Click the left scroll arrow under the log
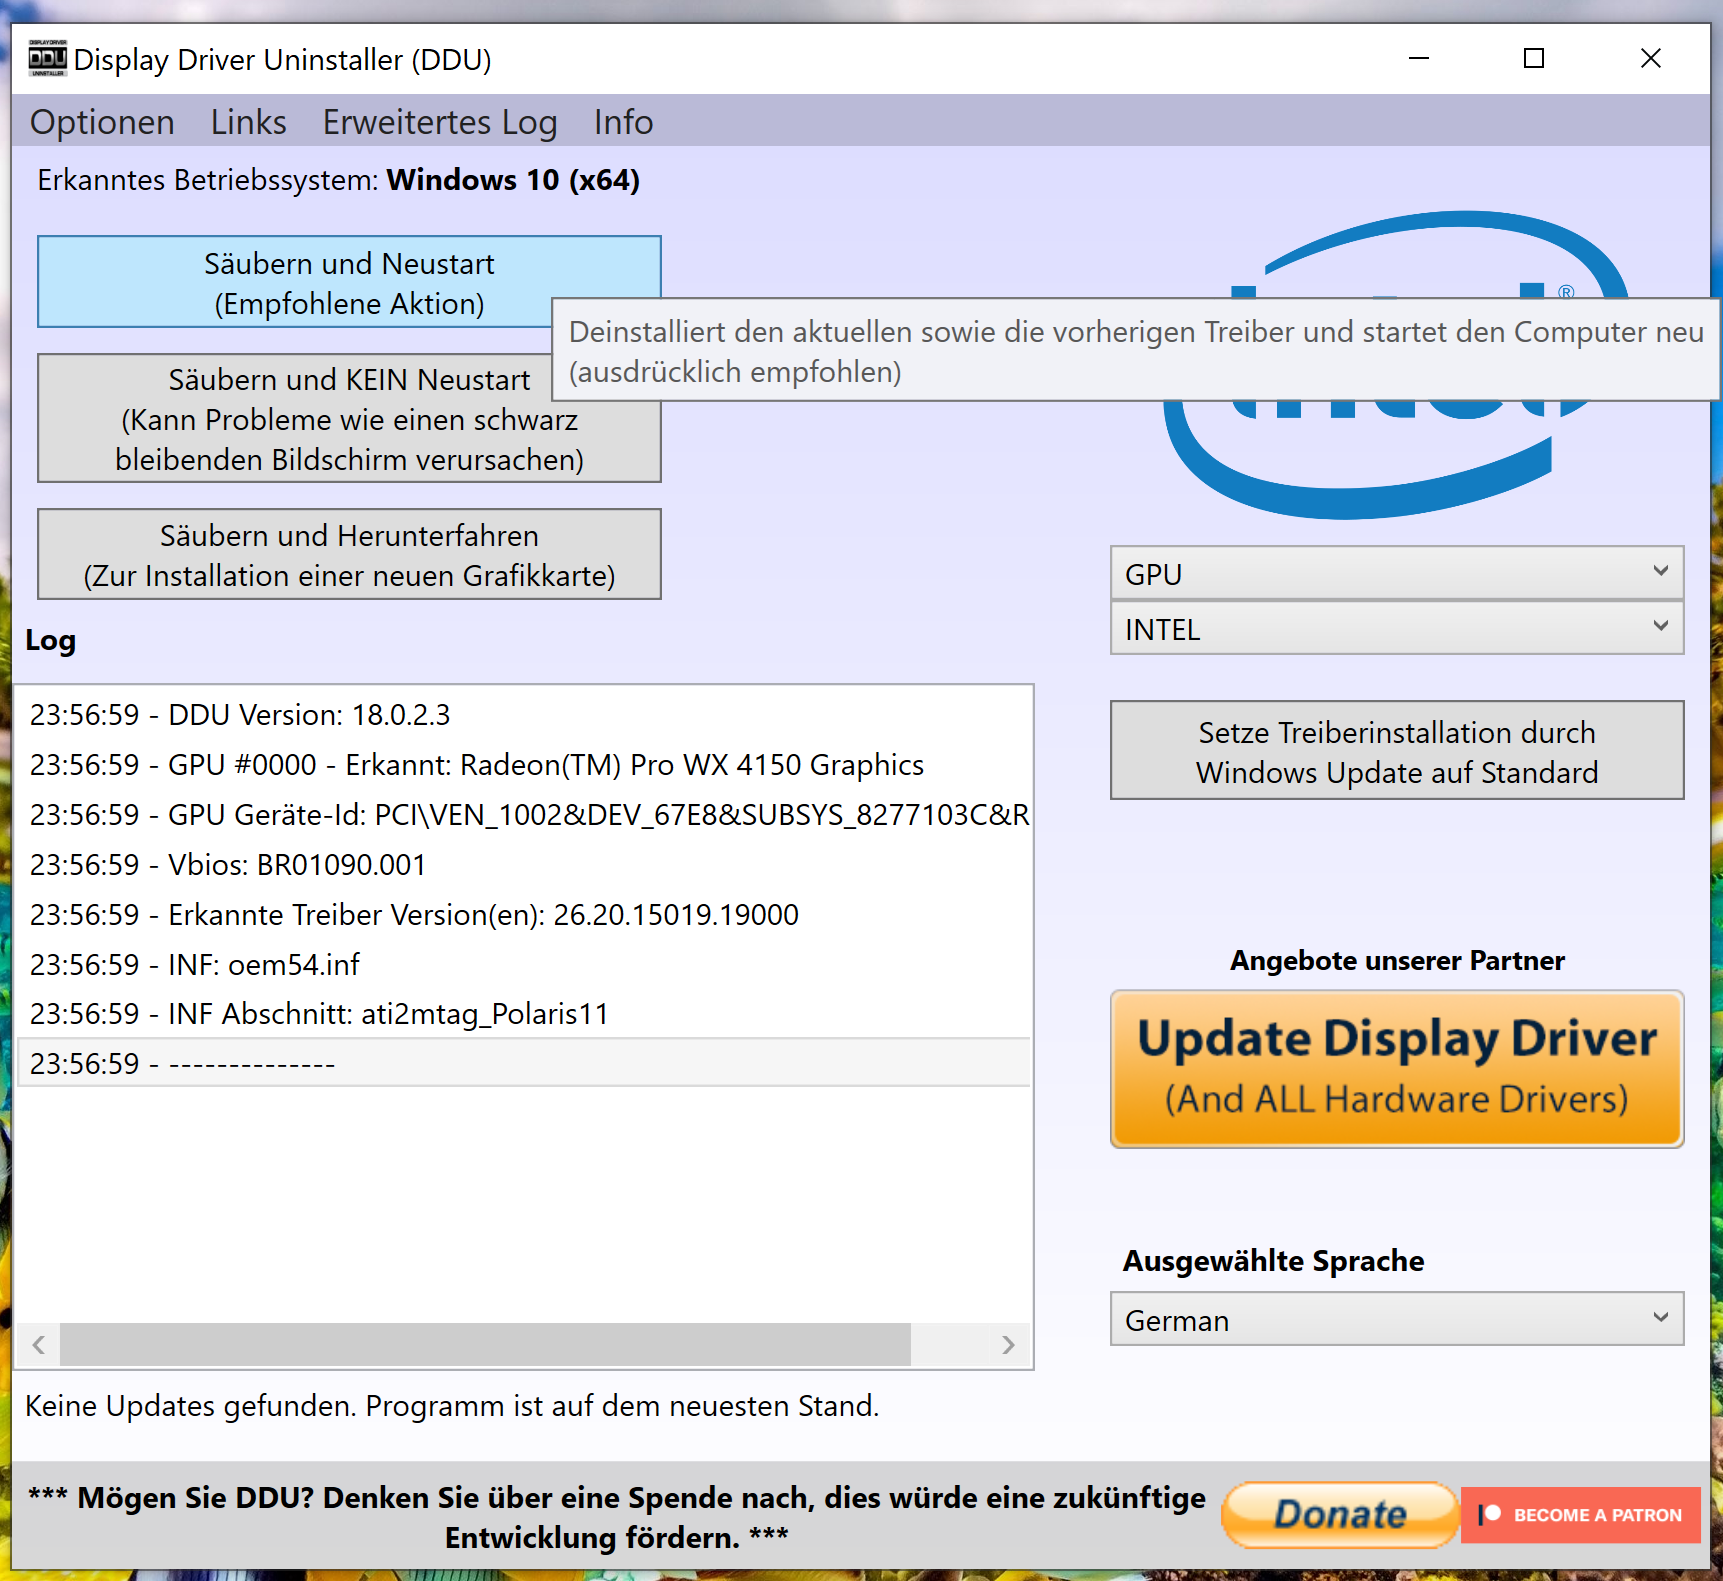Viewport: 1723px width, 1581px height. point(39,1345)
